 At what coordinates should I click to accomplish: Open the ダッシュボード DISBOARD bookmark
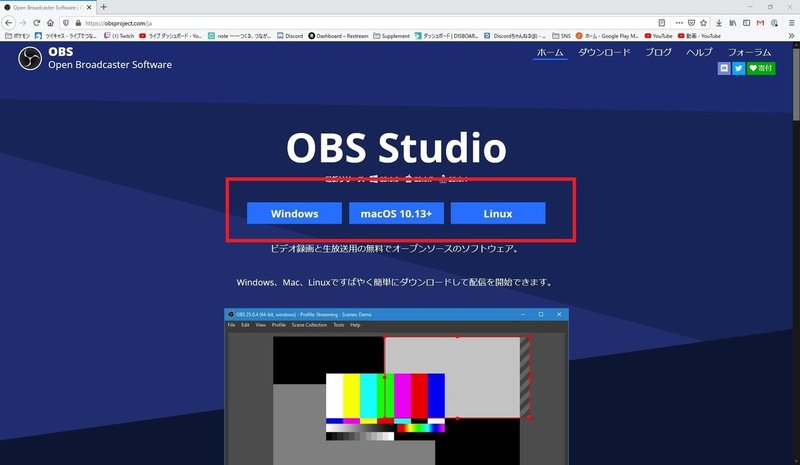446,36
